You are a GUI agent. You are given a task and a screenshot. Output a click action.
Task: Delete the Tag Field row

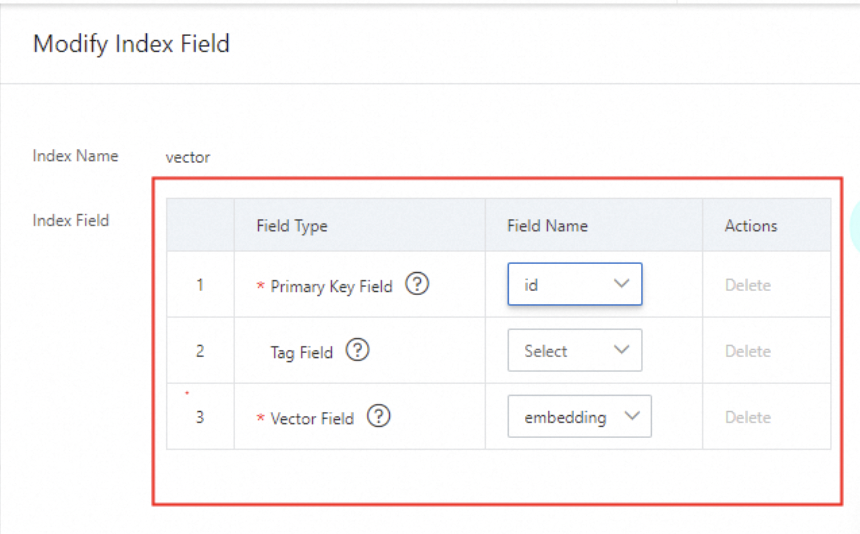click(747, 351)
